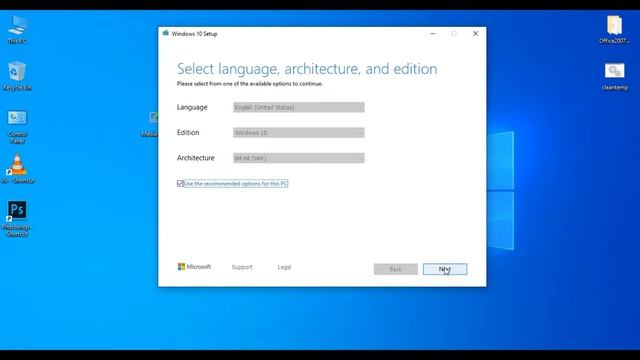Click the 'Language' field label
Image resolution: width=640 pixels, height=360 pixels.
192,107
